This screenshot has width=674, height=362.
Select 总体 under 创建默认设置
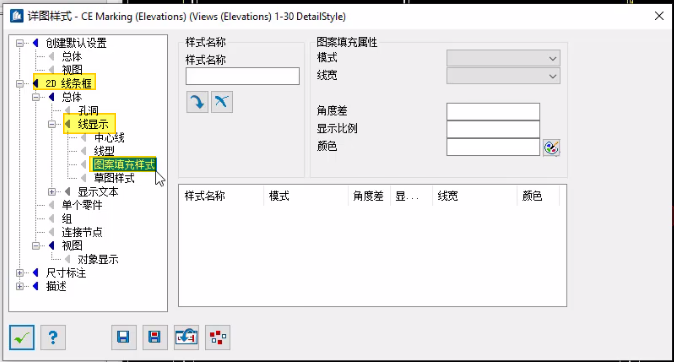pyautogui.click(x=72, y=56)
